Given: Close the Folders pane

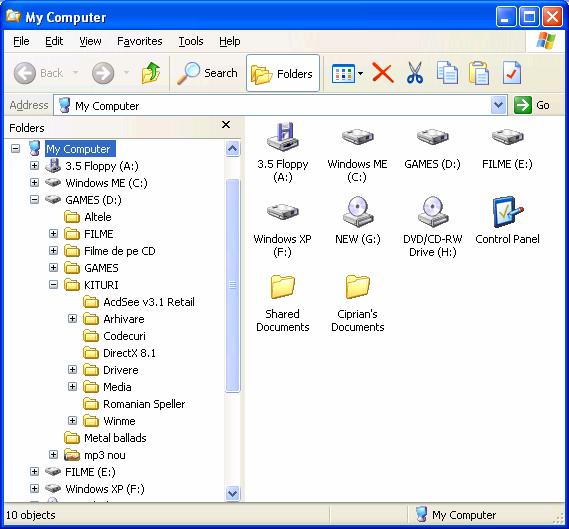Looking at the screenshot, I should 226,125.
